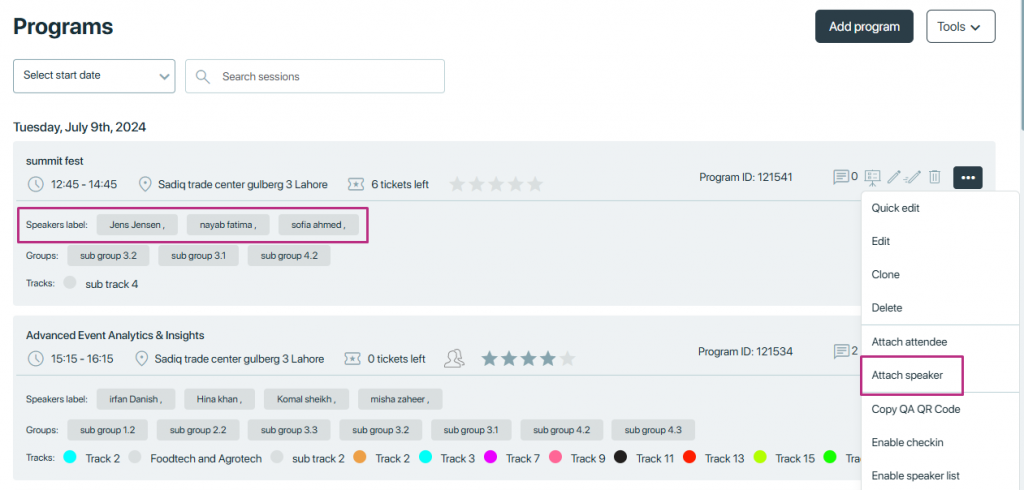Click clock icon beside 12:45 - 14:45
1024x490 pixels.
(35, 184)
